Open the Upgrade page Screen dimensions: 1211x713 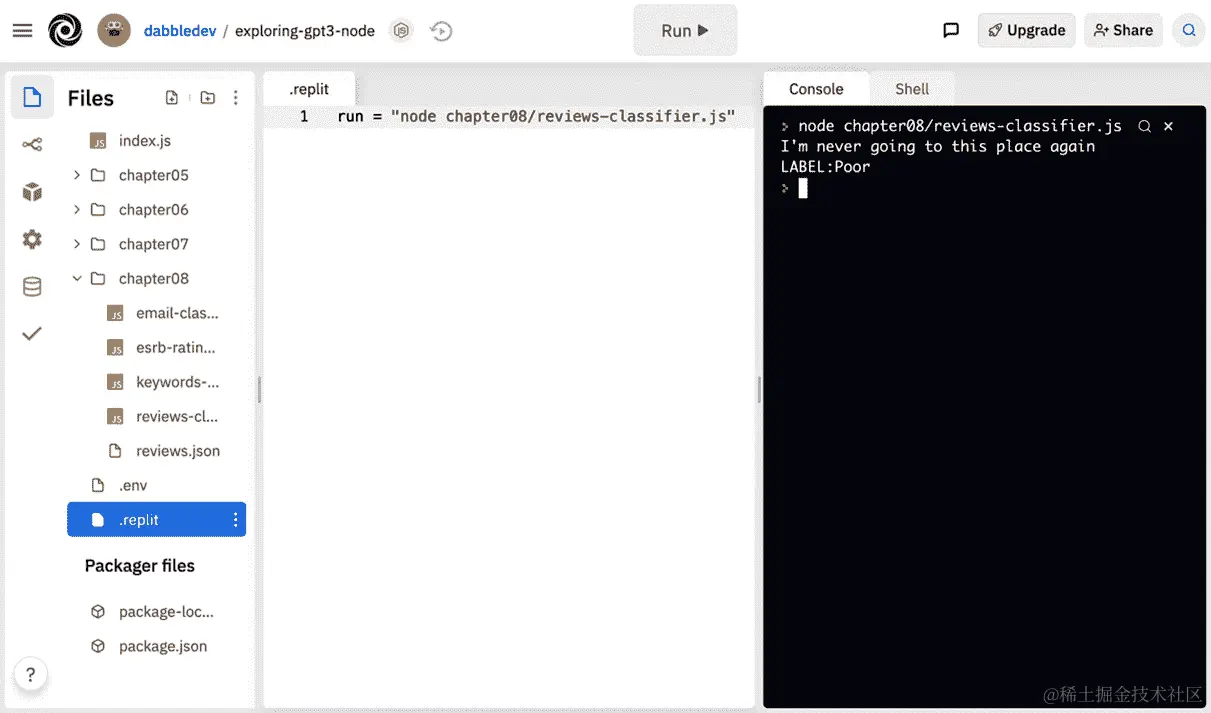coord(1026,30)
